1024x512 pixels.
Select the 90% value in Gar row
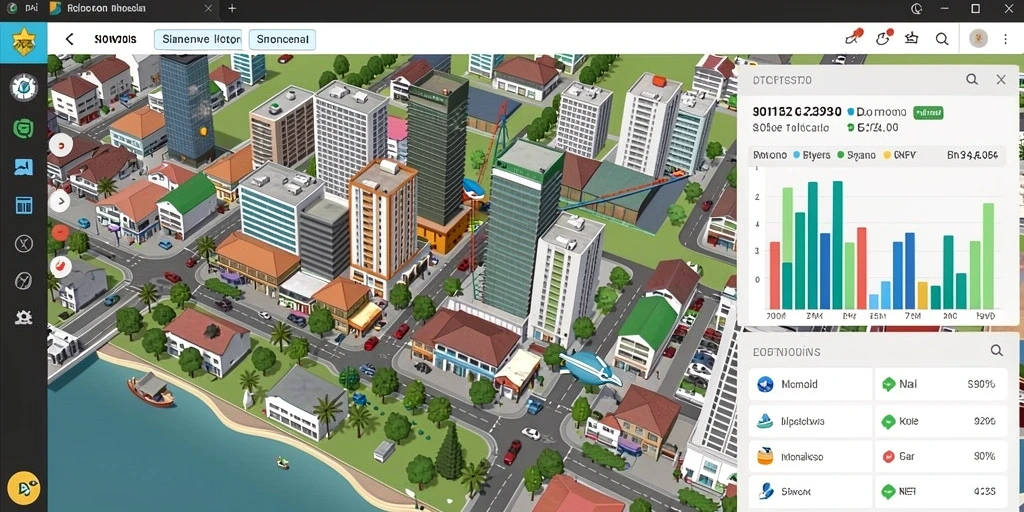click(984, 456)
